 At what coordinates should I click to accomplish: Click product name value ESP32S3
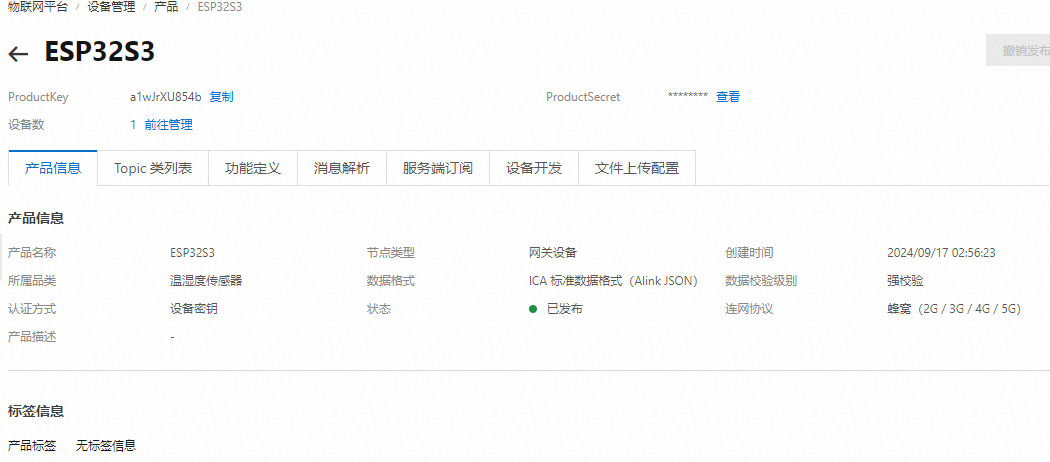pos(192,253)
